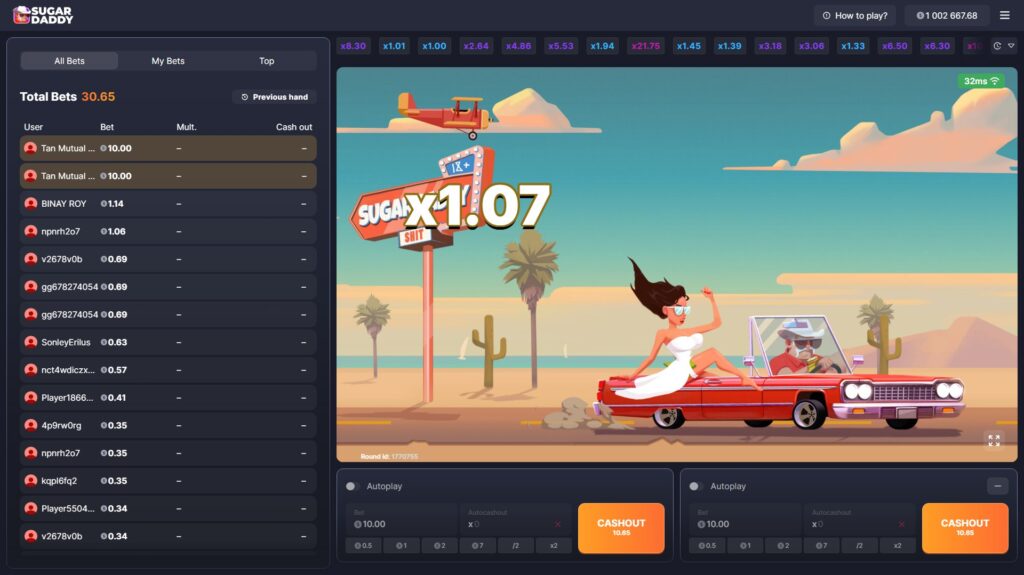The width and height of the screenshot is (1024, 575).
Task: Remove the second bet panel with minus
Action: pos(997,486)
